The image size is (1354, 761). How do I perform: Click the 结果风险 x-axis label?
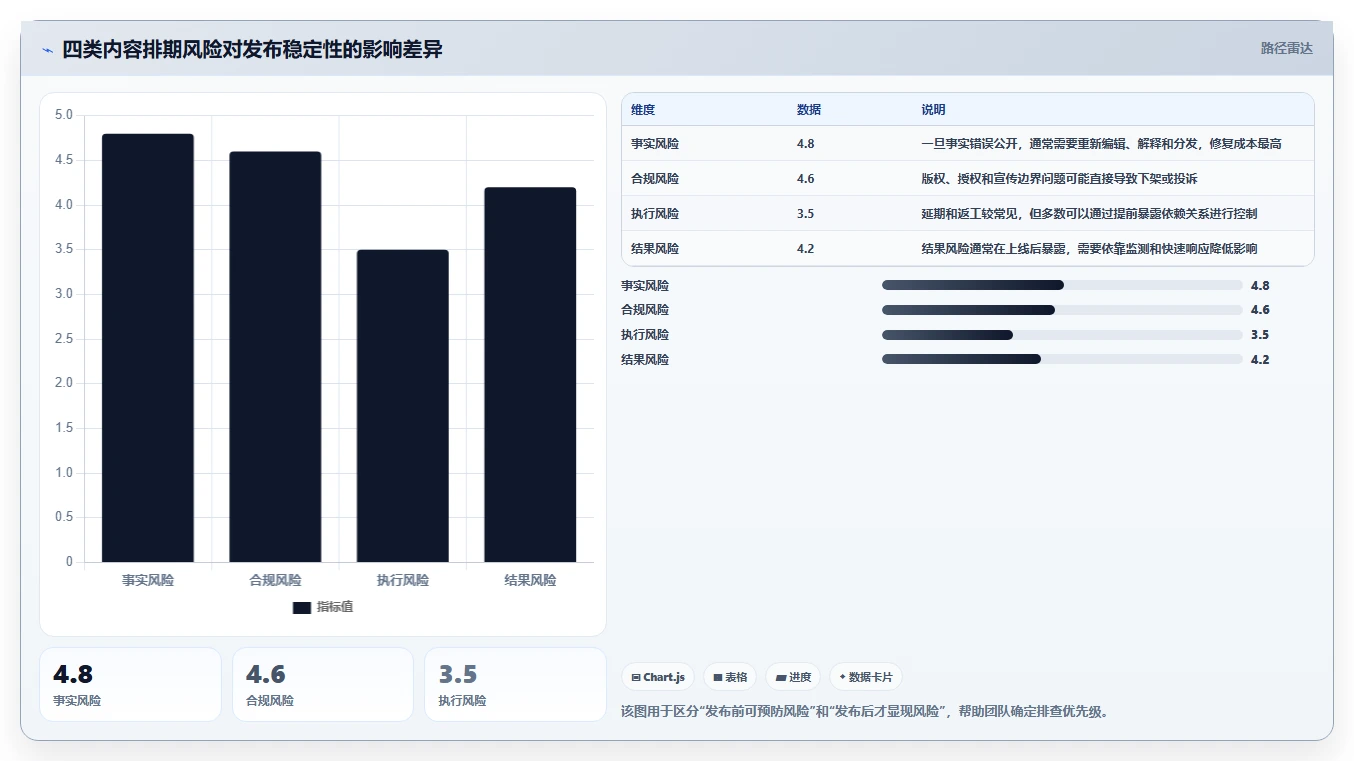[x=530, y=580]
